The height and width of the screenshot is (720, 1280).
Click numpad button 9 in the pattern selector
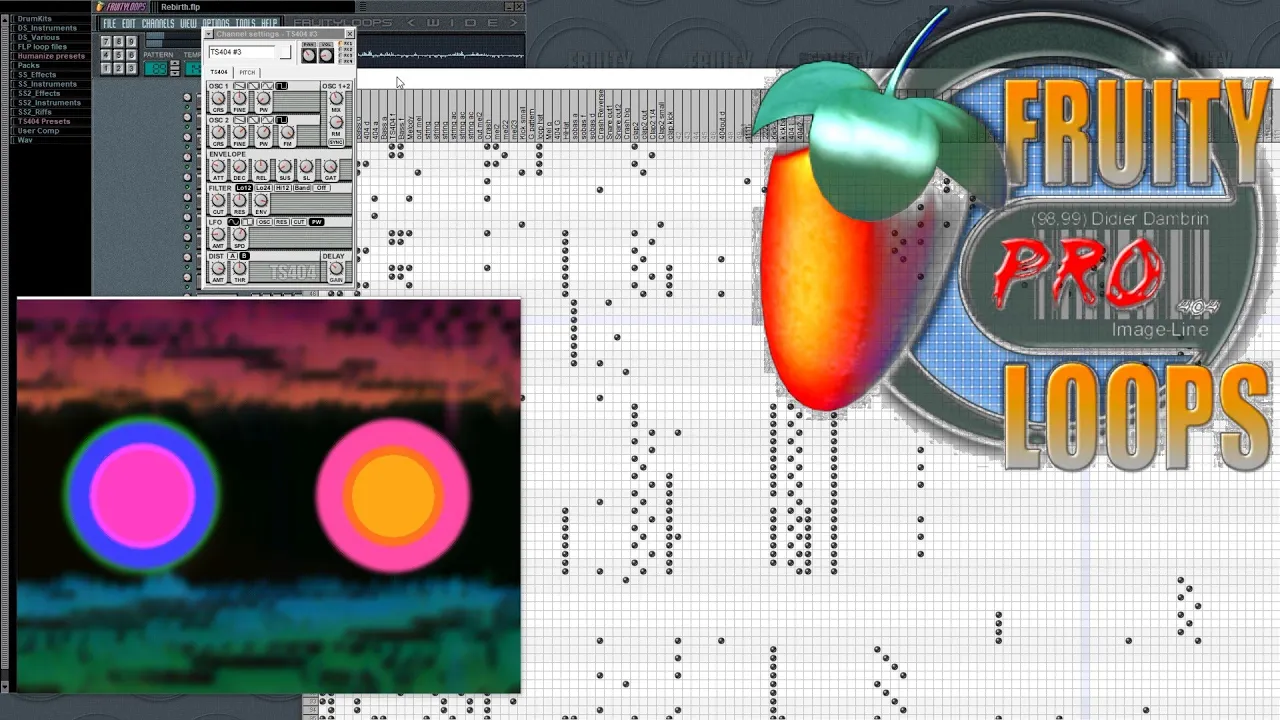[x=132, y=42]
